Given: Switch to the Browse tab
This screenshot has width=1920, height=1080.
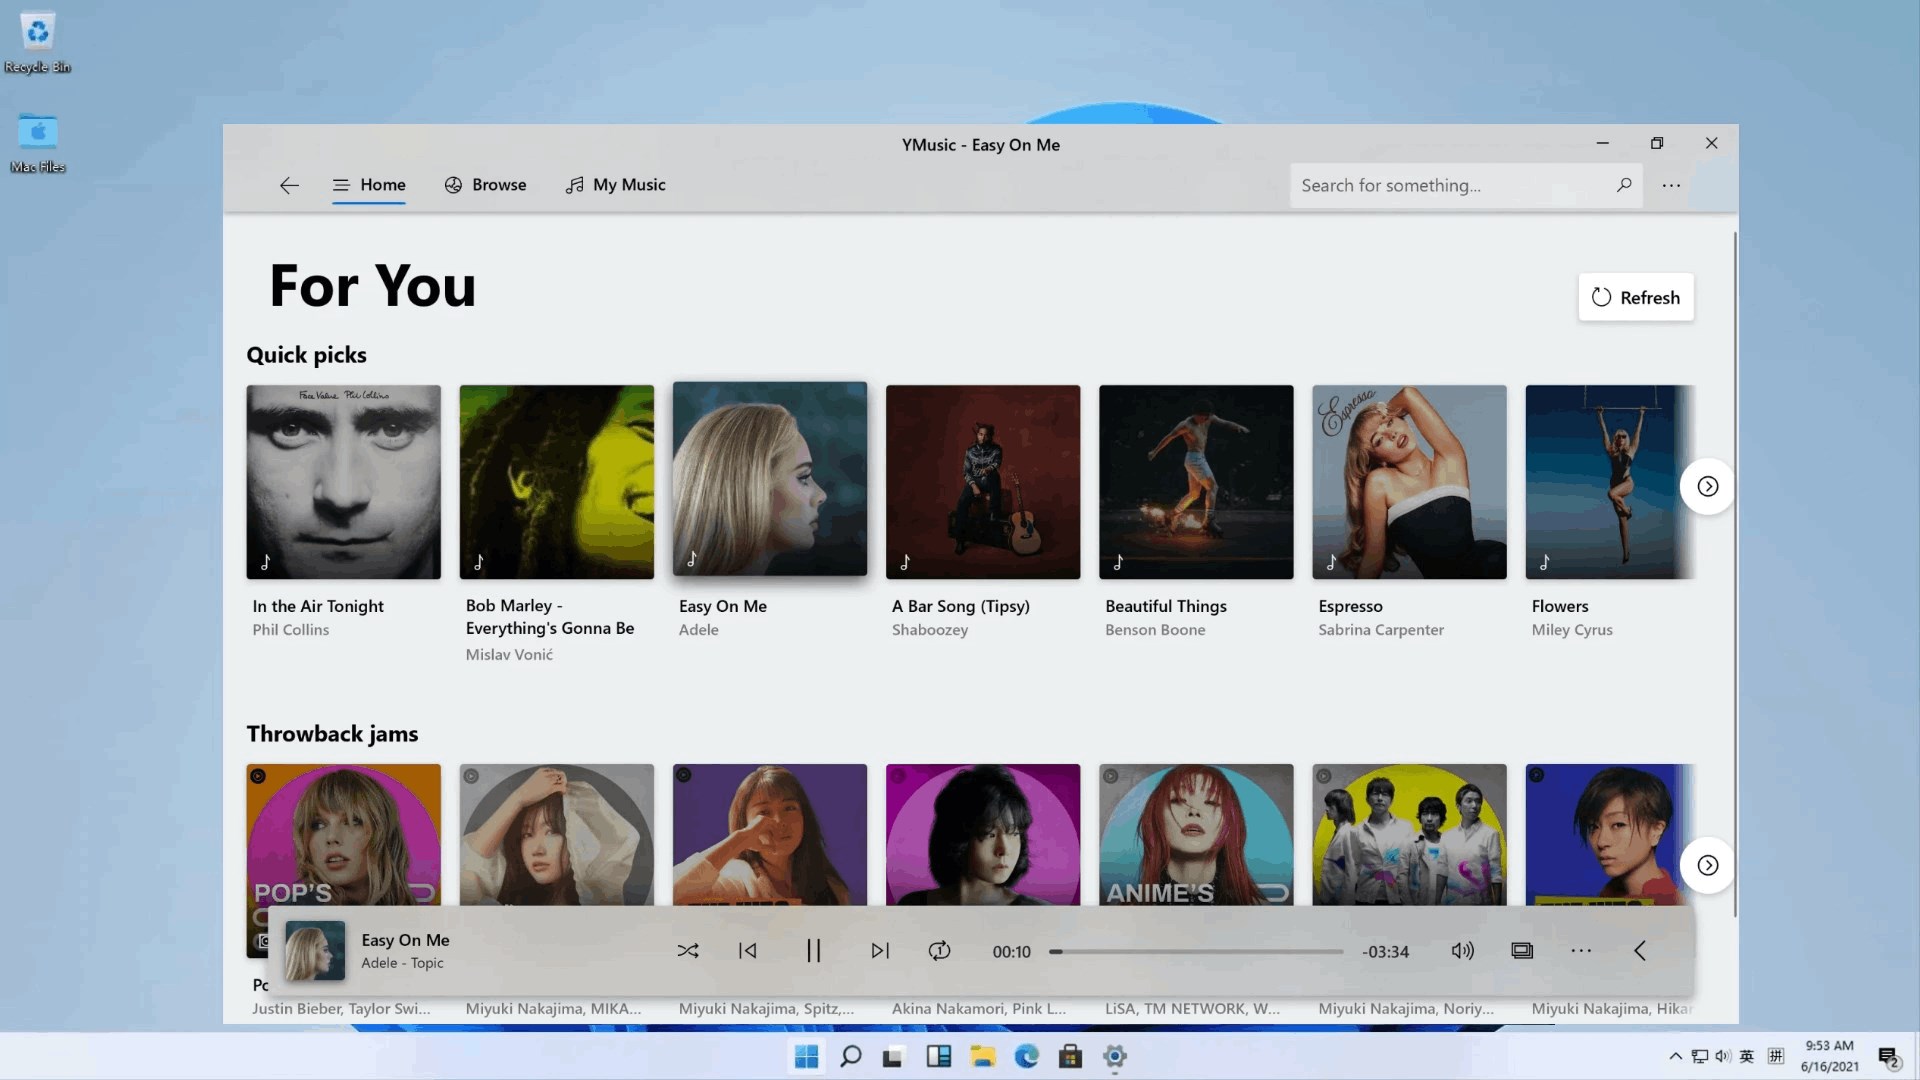Looking at the screenshot, I should pyautogui.click(x=486, y=184).
